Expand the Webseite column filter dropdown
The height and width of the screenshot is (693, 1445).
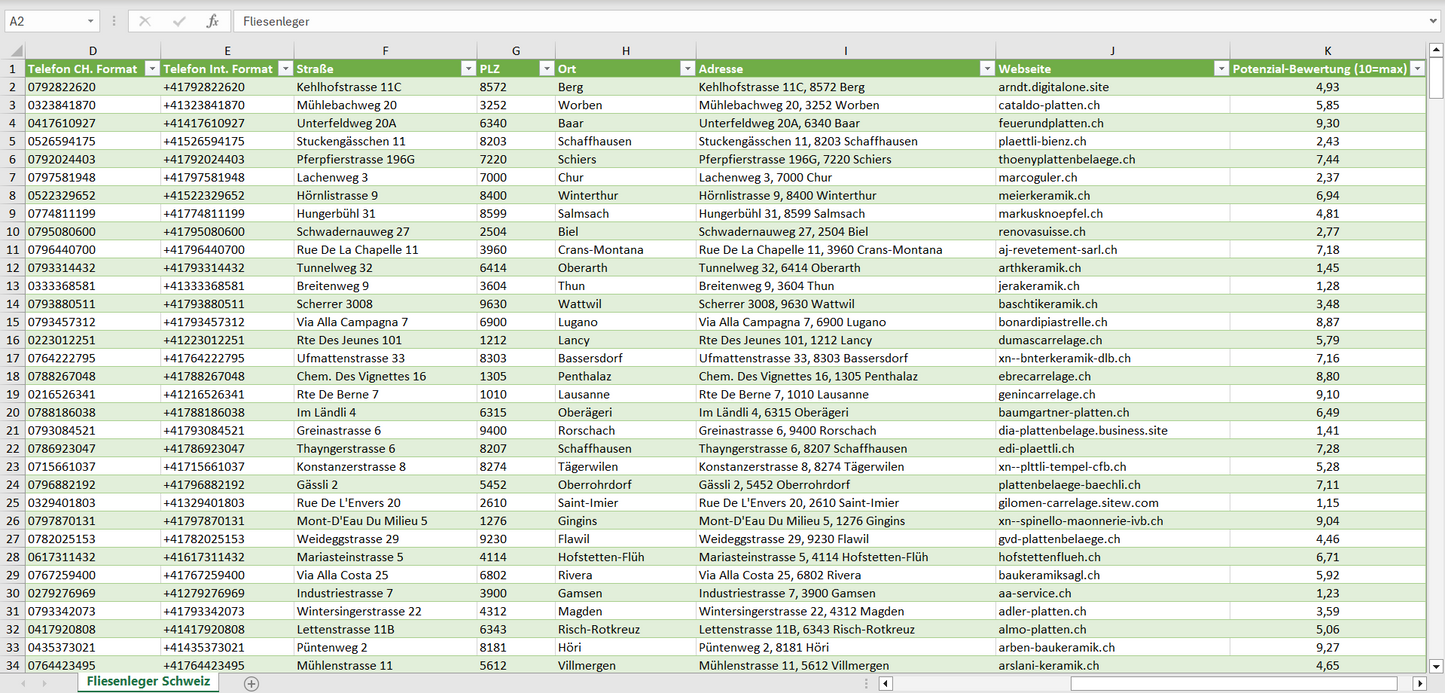(1220, 69)
